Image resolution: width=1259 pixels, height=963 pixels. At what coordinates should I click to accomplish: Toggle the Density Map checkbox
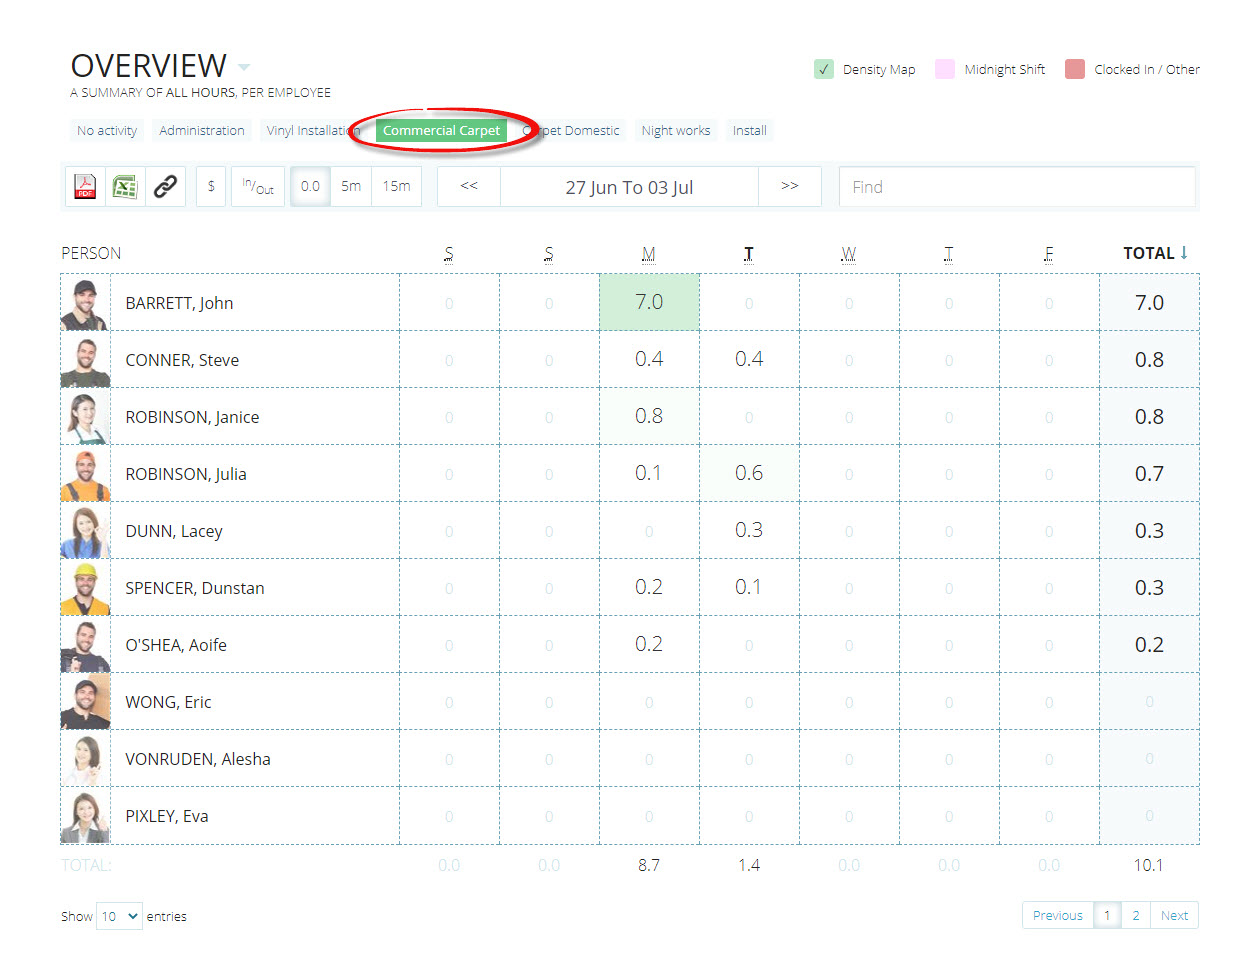824,69
